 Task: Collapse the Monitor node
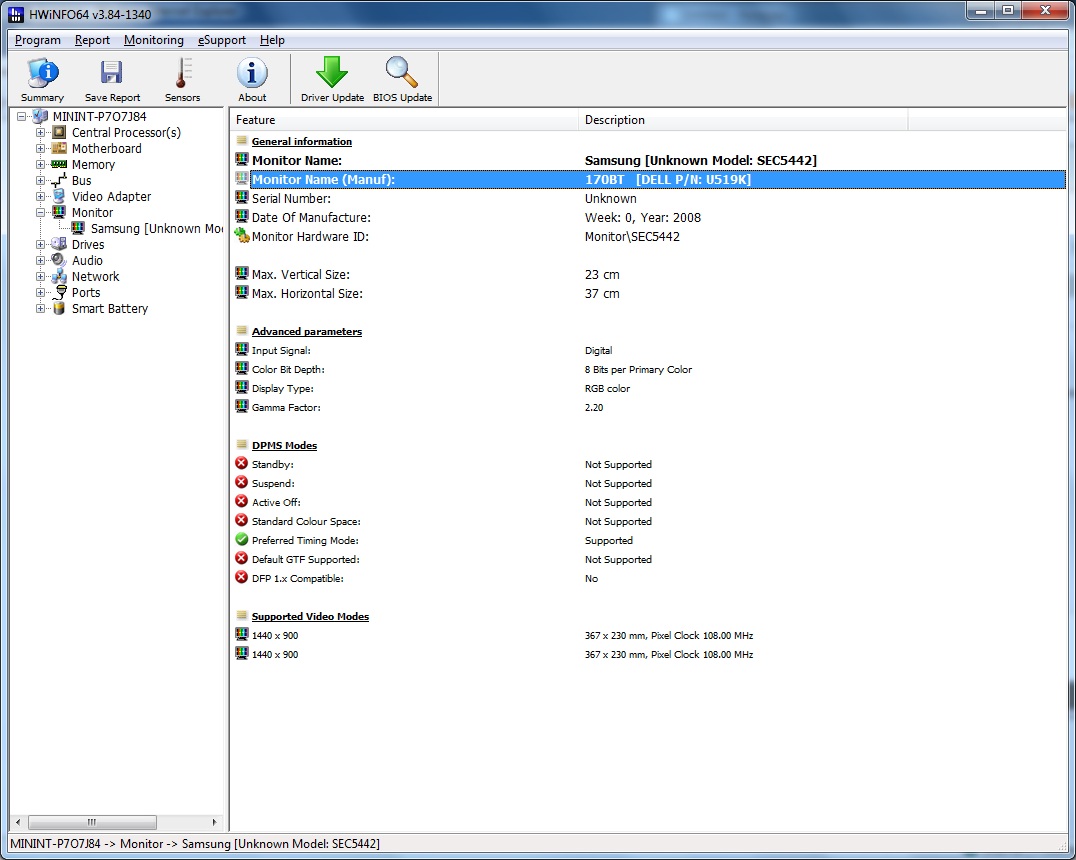(x=40, y=213)
